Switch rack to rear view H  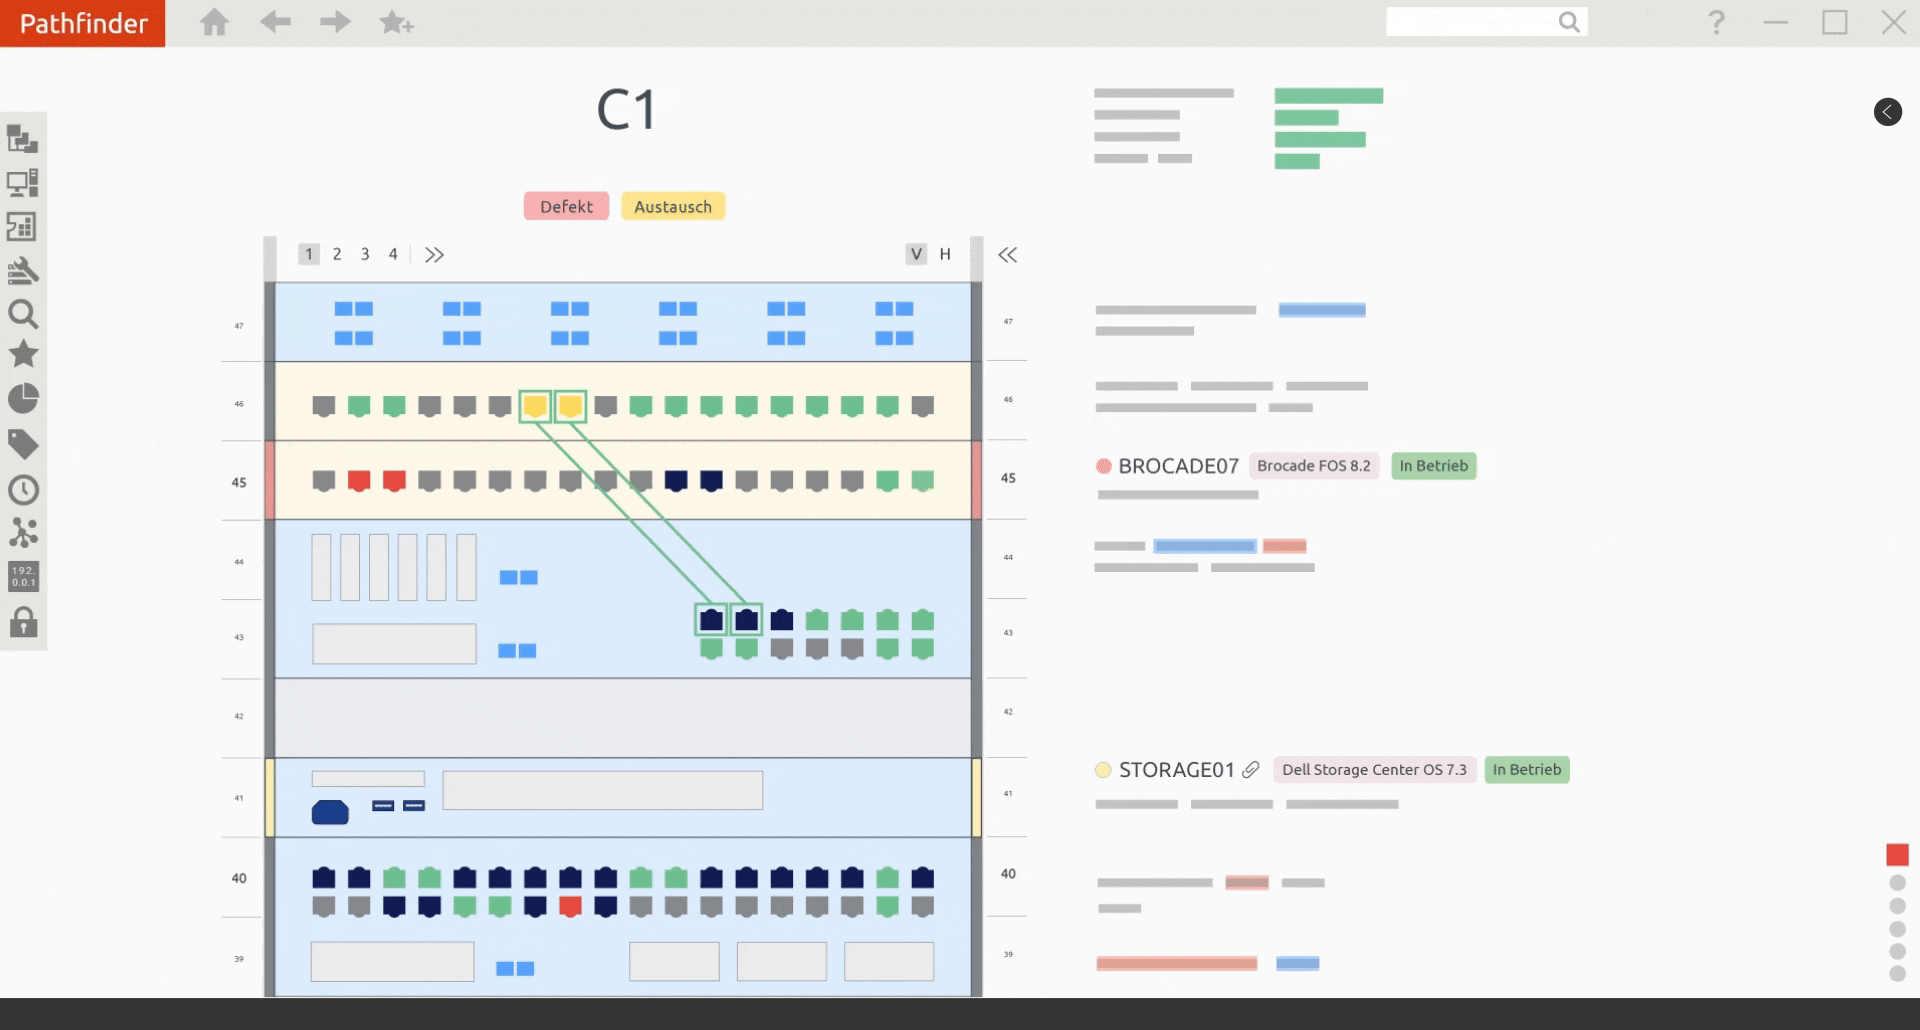pos(945,254)
